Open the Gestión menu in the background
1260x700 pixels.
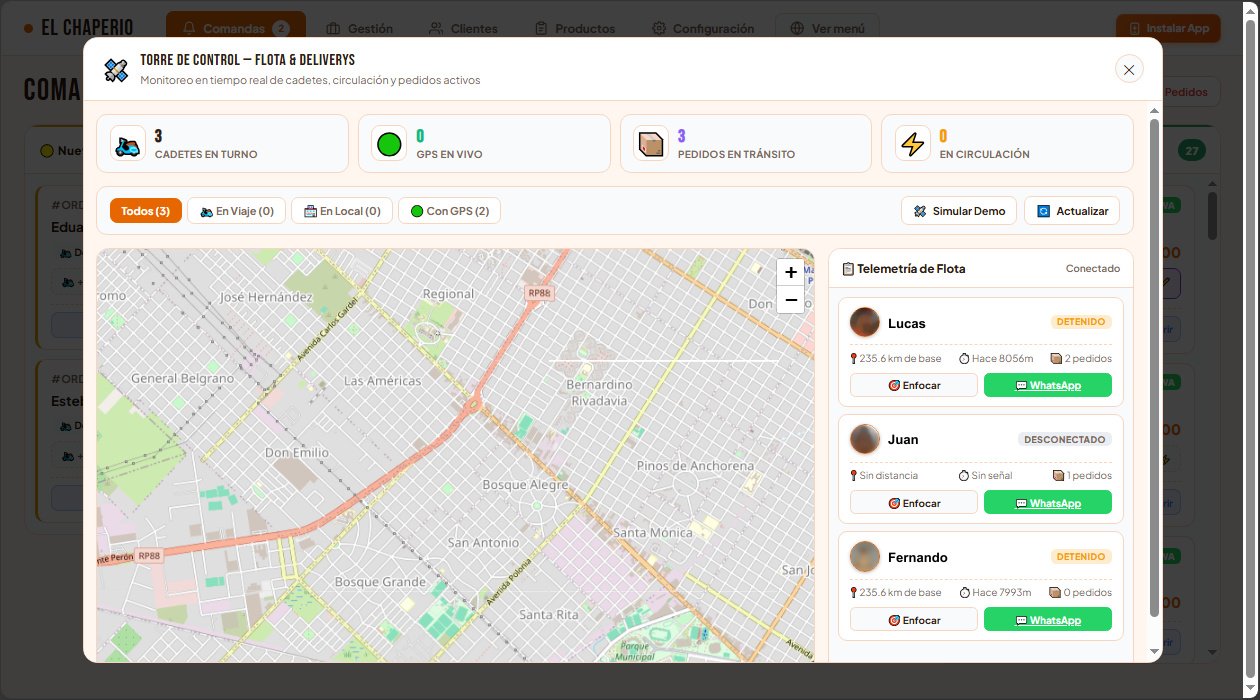point(359,28)
